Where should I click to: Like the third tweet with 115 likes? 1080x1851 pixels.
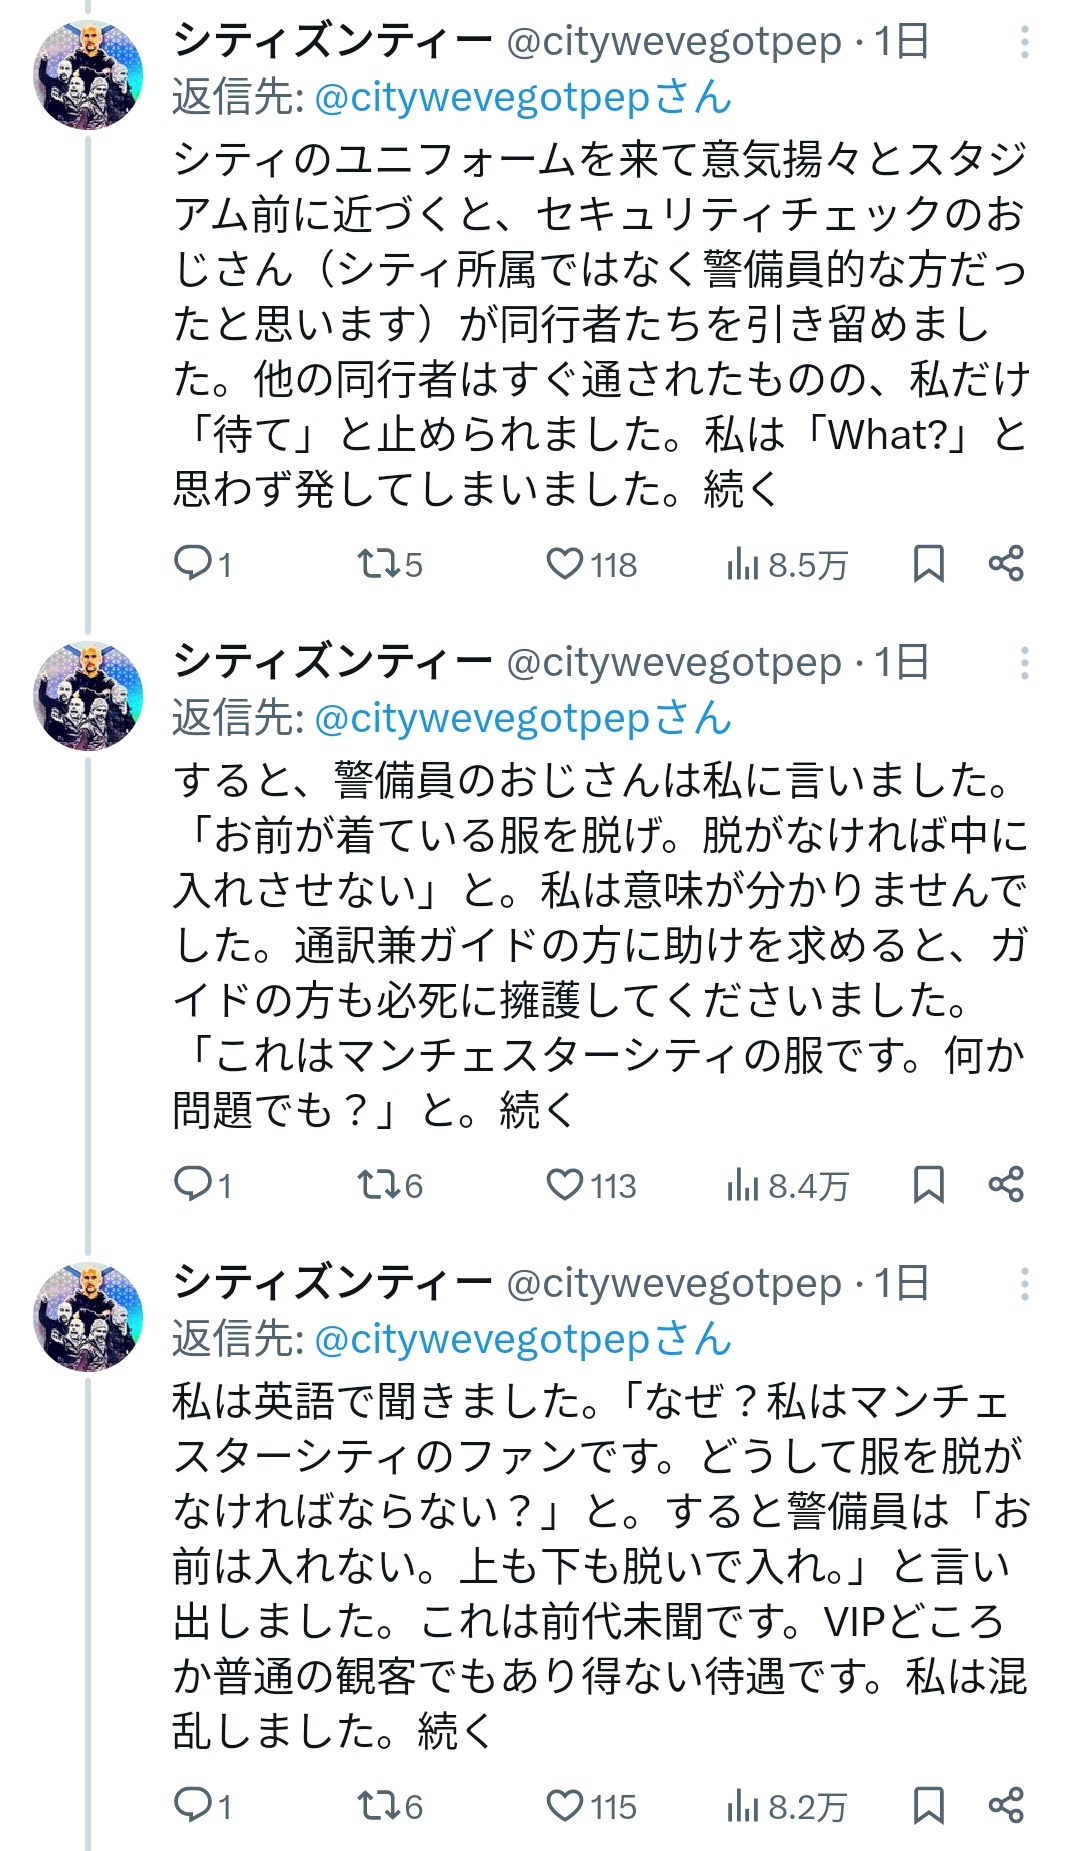pyautogui.click(x=565, y=1806)
